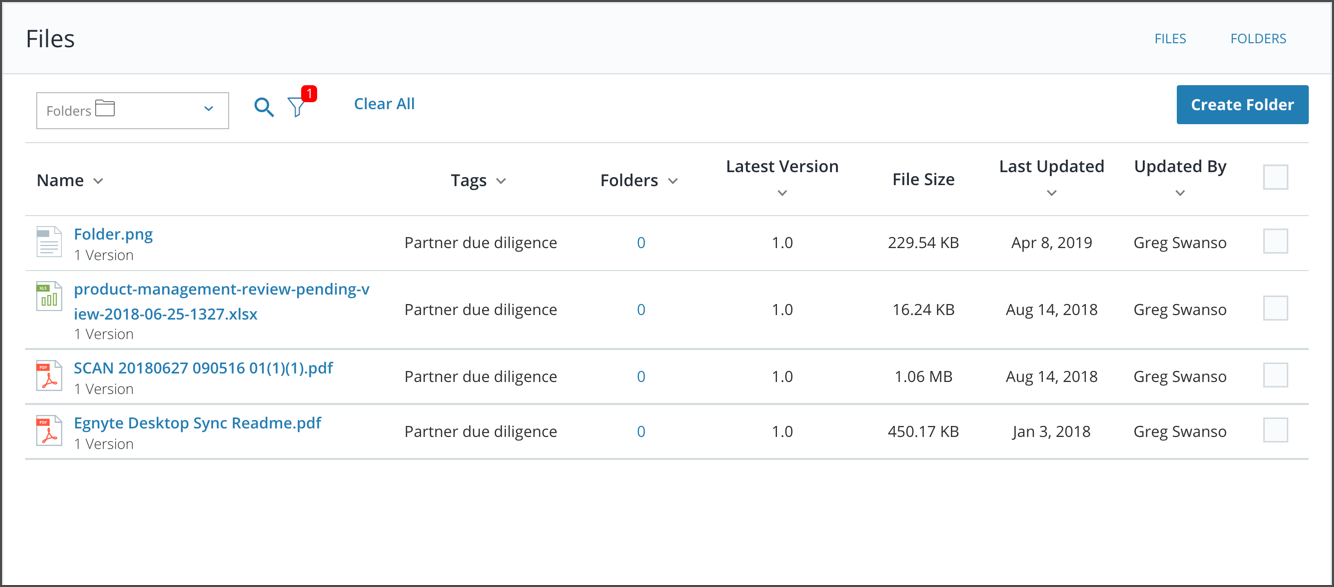Click the 450.17 KB size value
Image resolution: width=1334 pixels, height=587 pixels.
point(923,432)
